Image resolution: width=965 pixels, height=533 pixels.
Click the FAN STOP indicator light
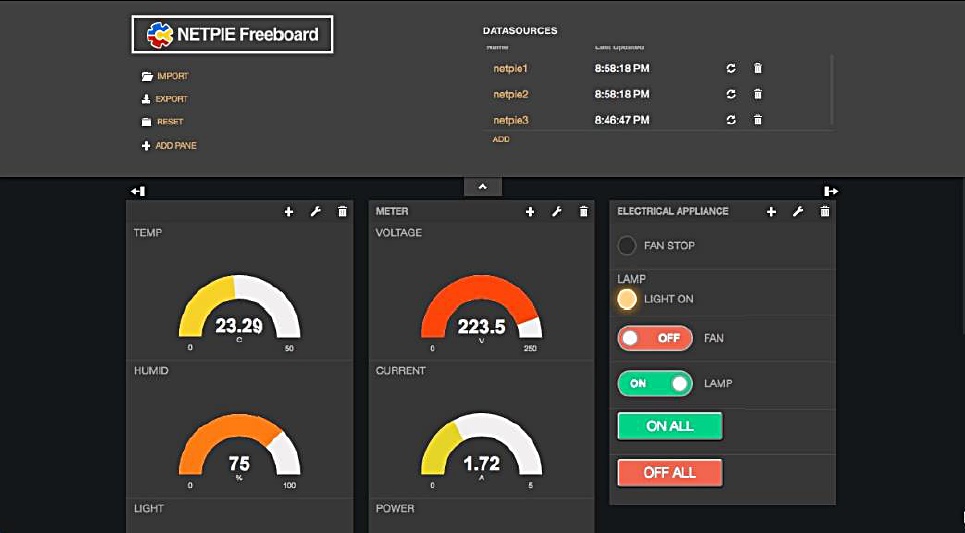[627, 245]
